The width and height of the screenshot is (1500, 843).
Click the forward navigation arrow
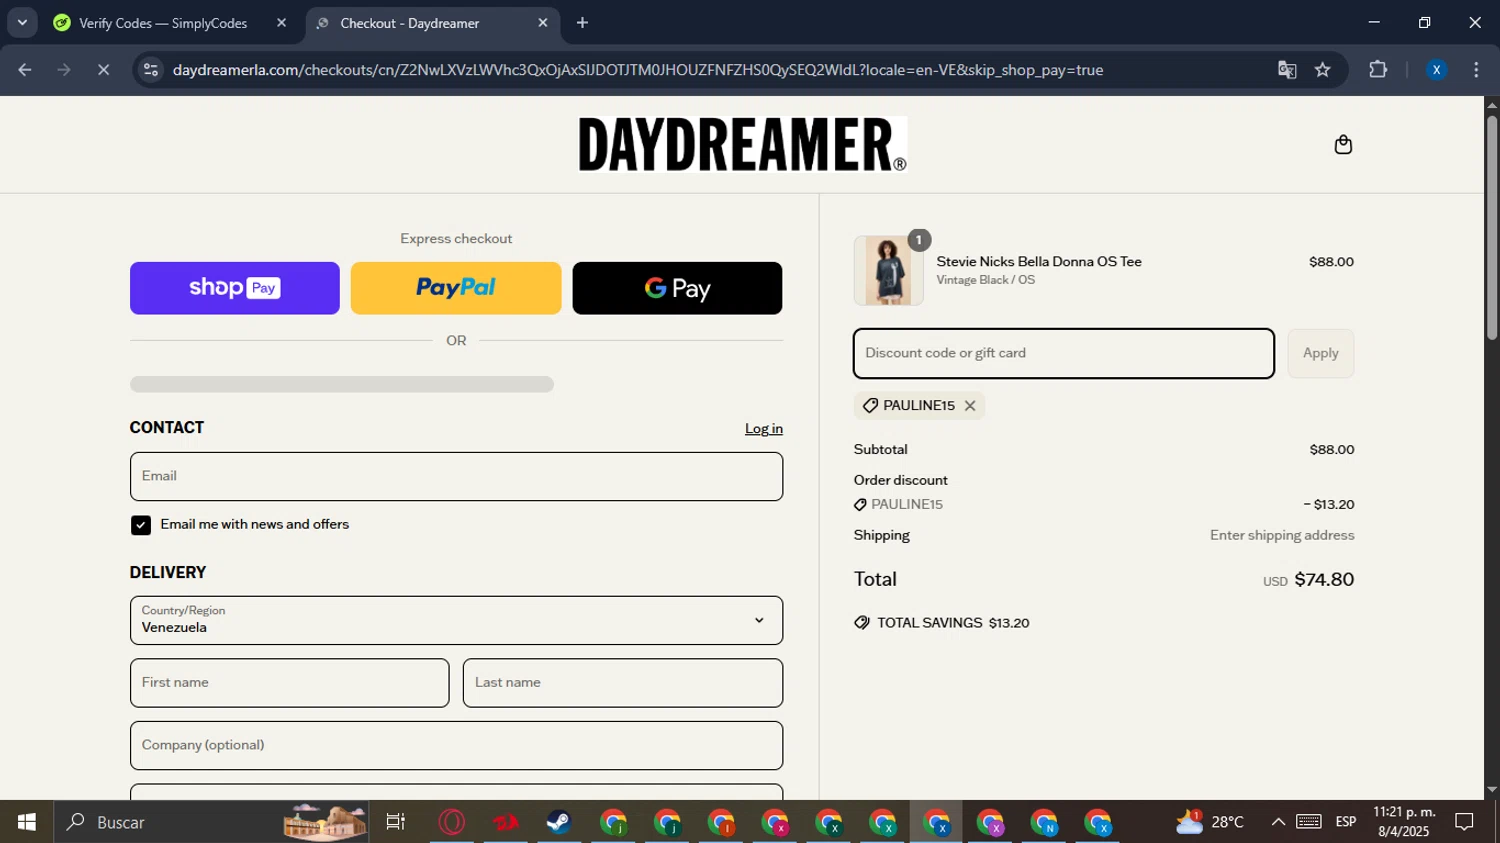(64, 70)
